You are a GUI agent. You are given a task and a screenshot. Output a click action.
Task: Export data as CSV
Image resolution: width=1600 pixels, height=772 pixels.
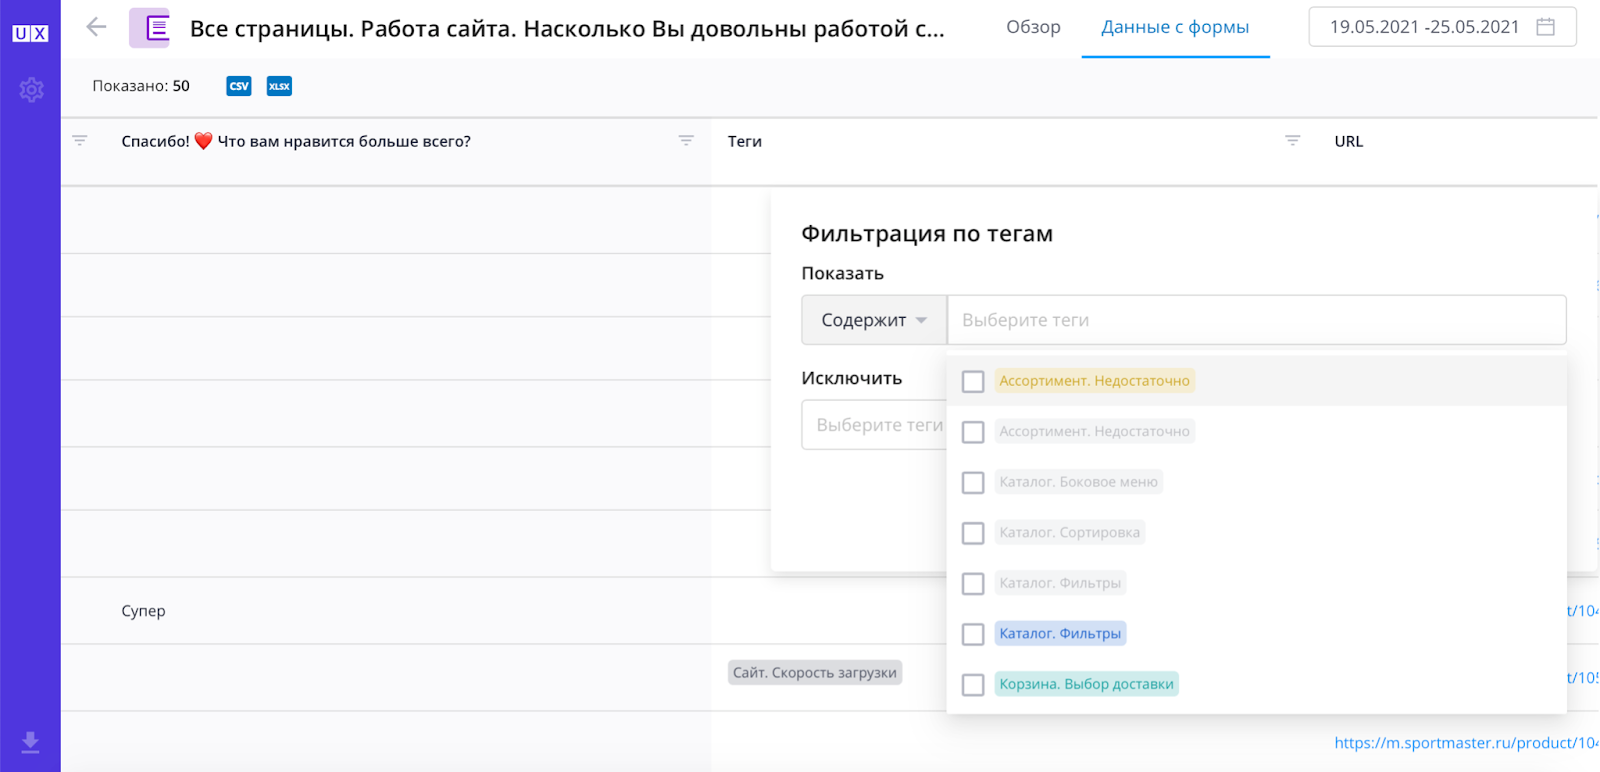239,86
